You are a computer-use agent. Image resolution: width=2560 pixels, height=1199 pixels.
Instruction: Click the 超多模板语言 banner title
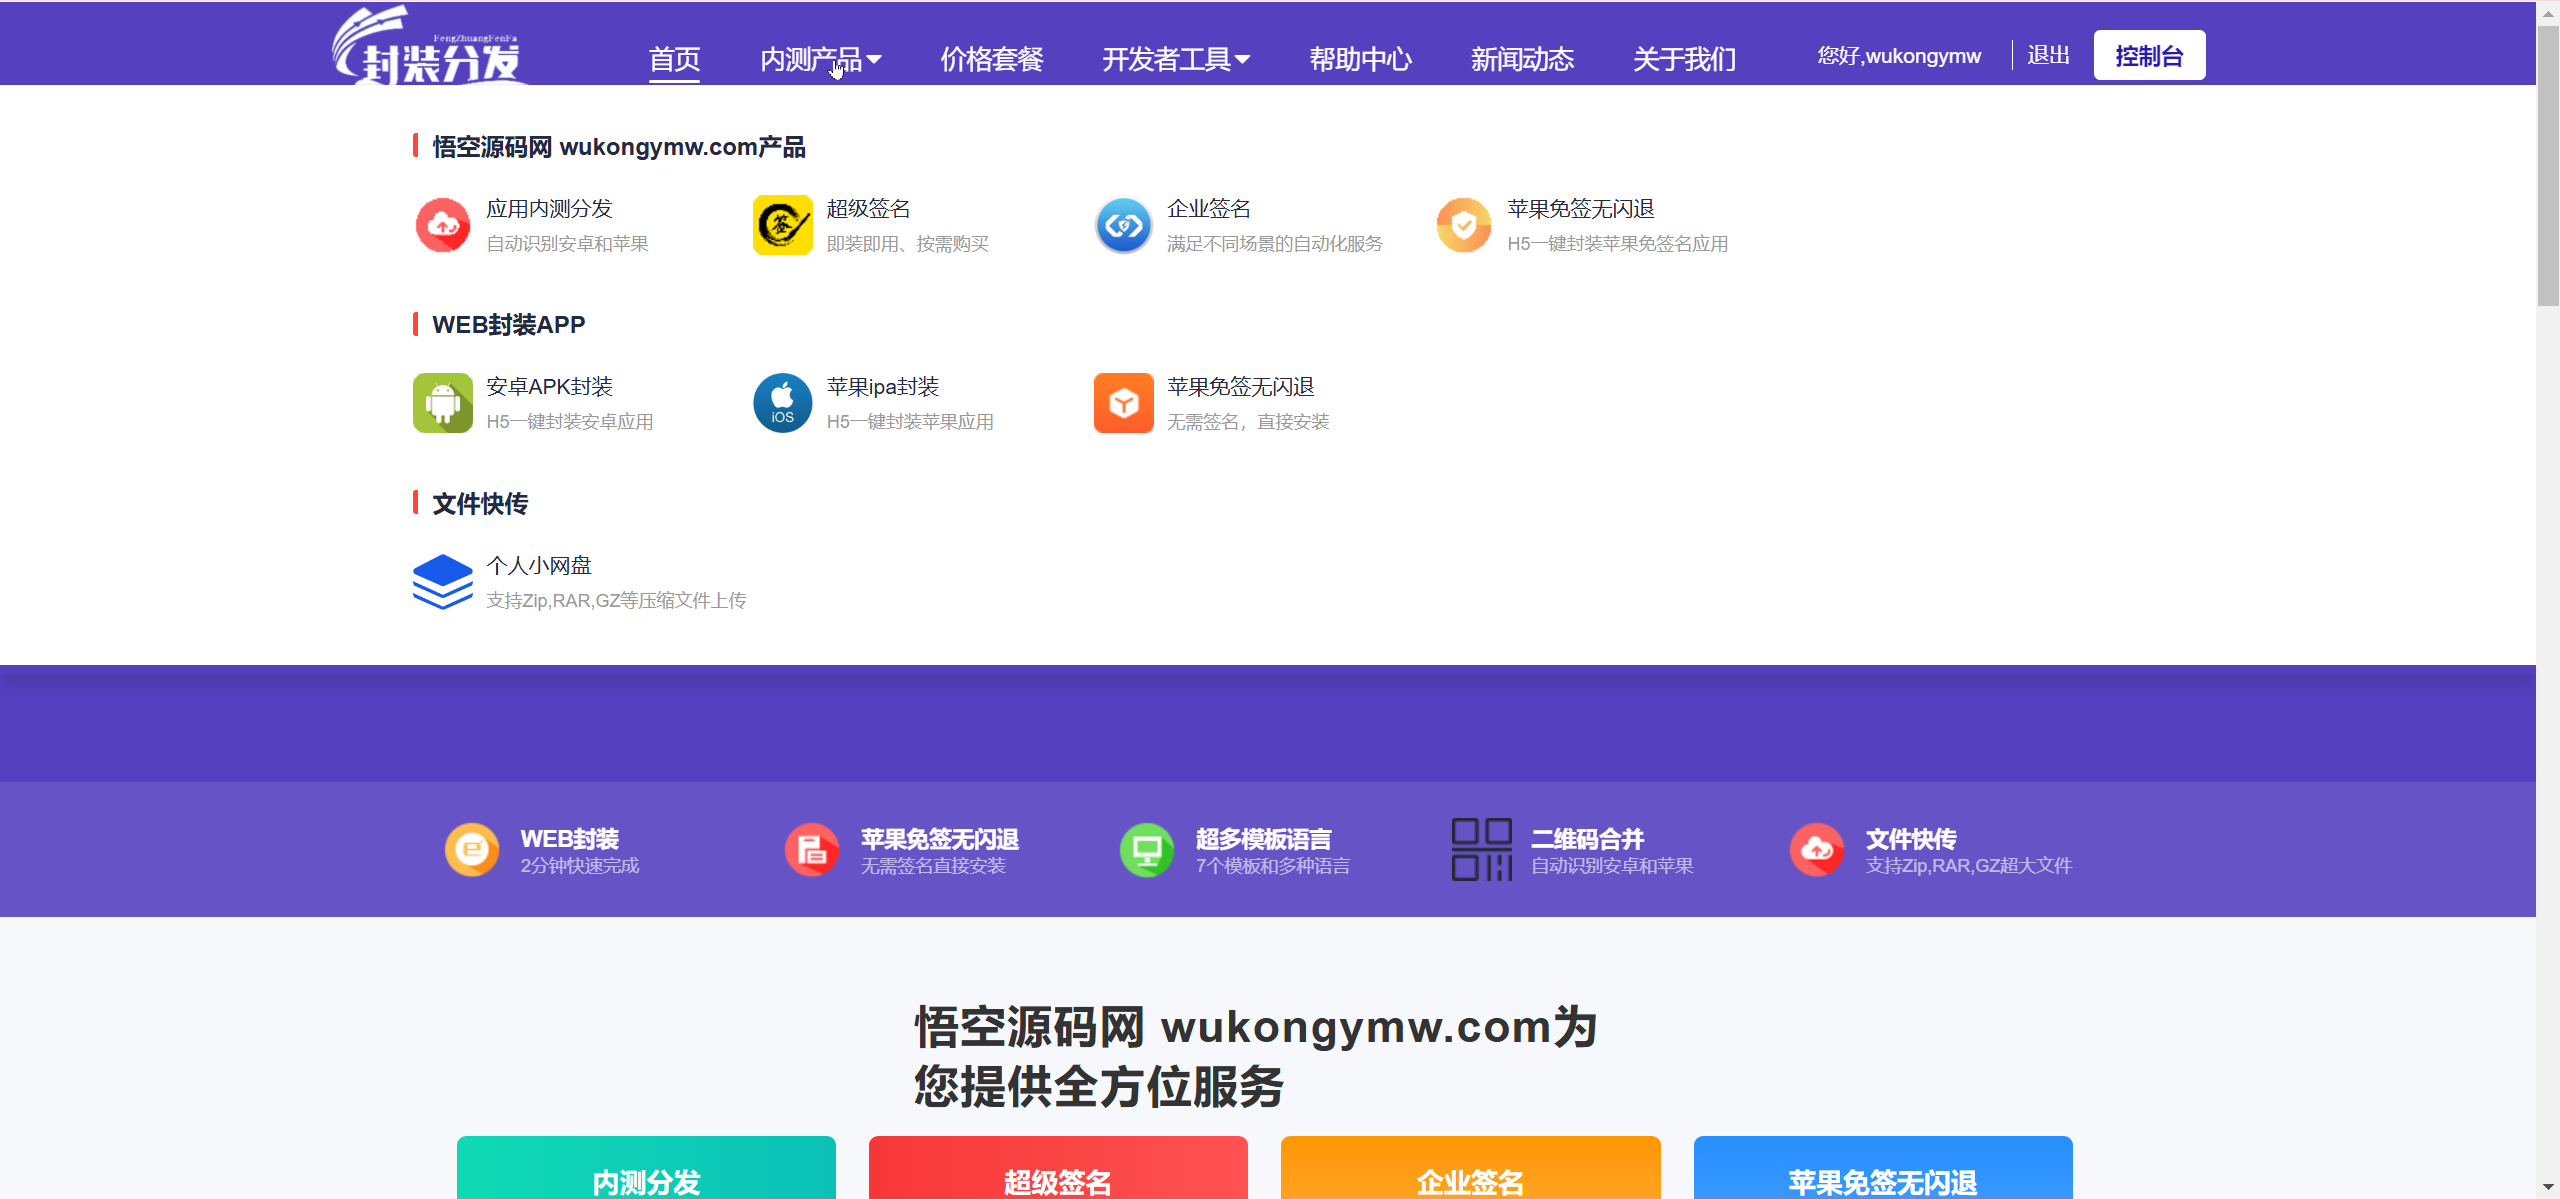click(x=1264, y=839)
